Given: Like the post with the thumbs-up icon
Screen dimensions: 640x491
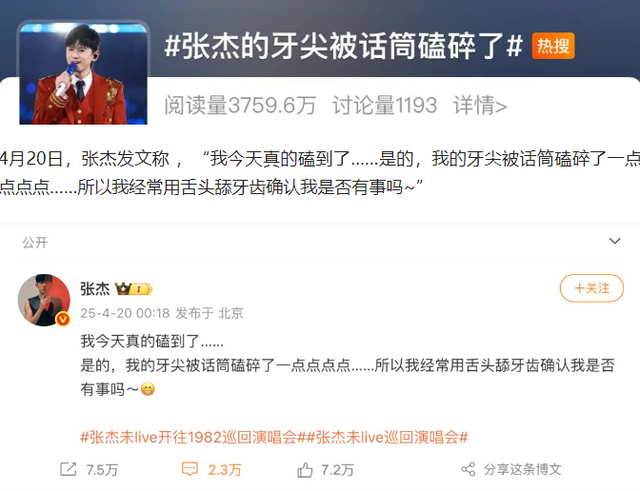Looking at the screenshot, I should pyautogui.click(x=305, y=469).
